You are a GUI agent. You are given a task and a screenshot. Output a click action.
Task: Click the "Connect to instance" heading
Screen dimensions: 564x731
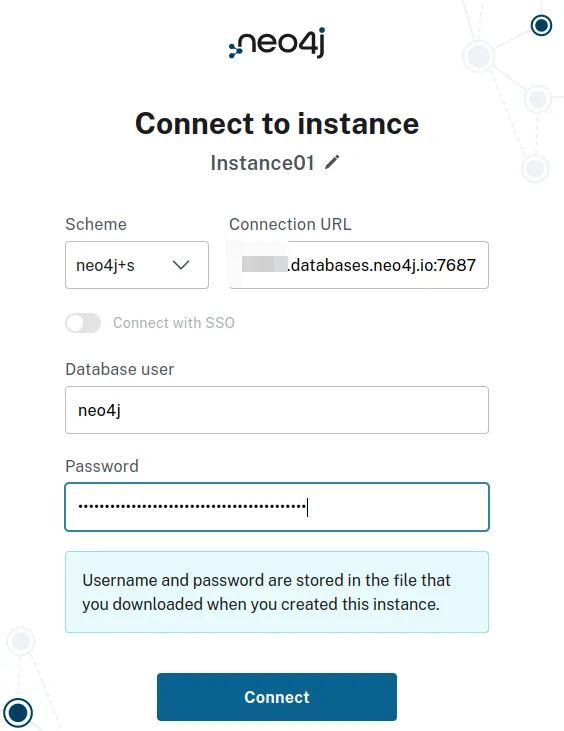pos(277,124)
